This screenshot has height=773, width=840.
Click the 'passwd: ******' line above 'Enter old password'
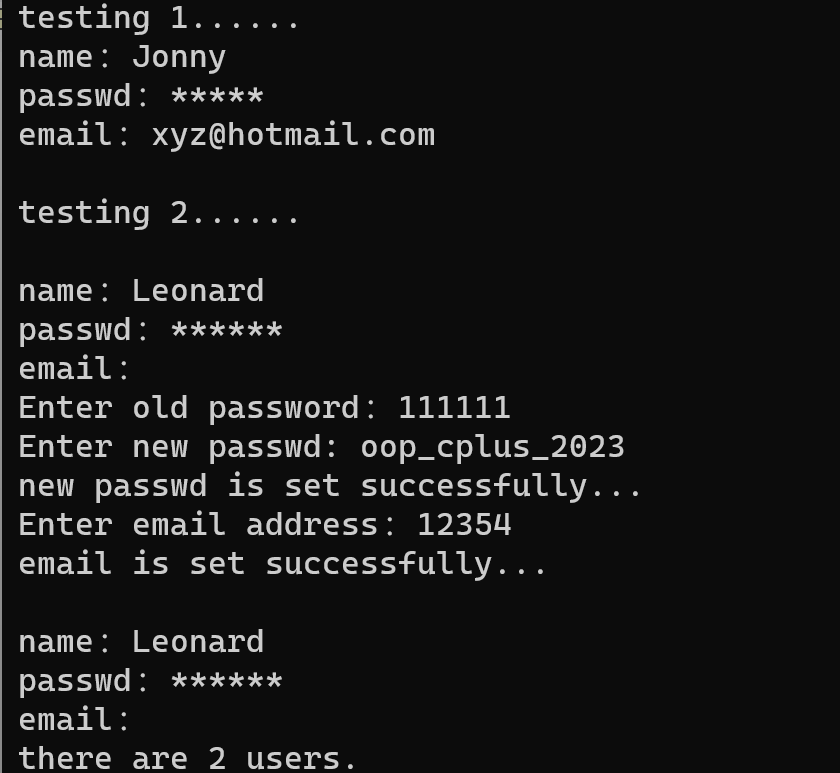pos(150,330)
